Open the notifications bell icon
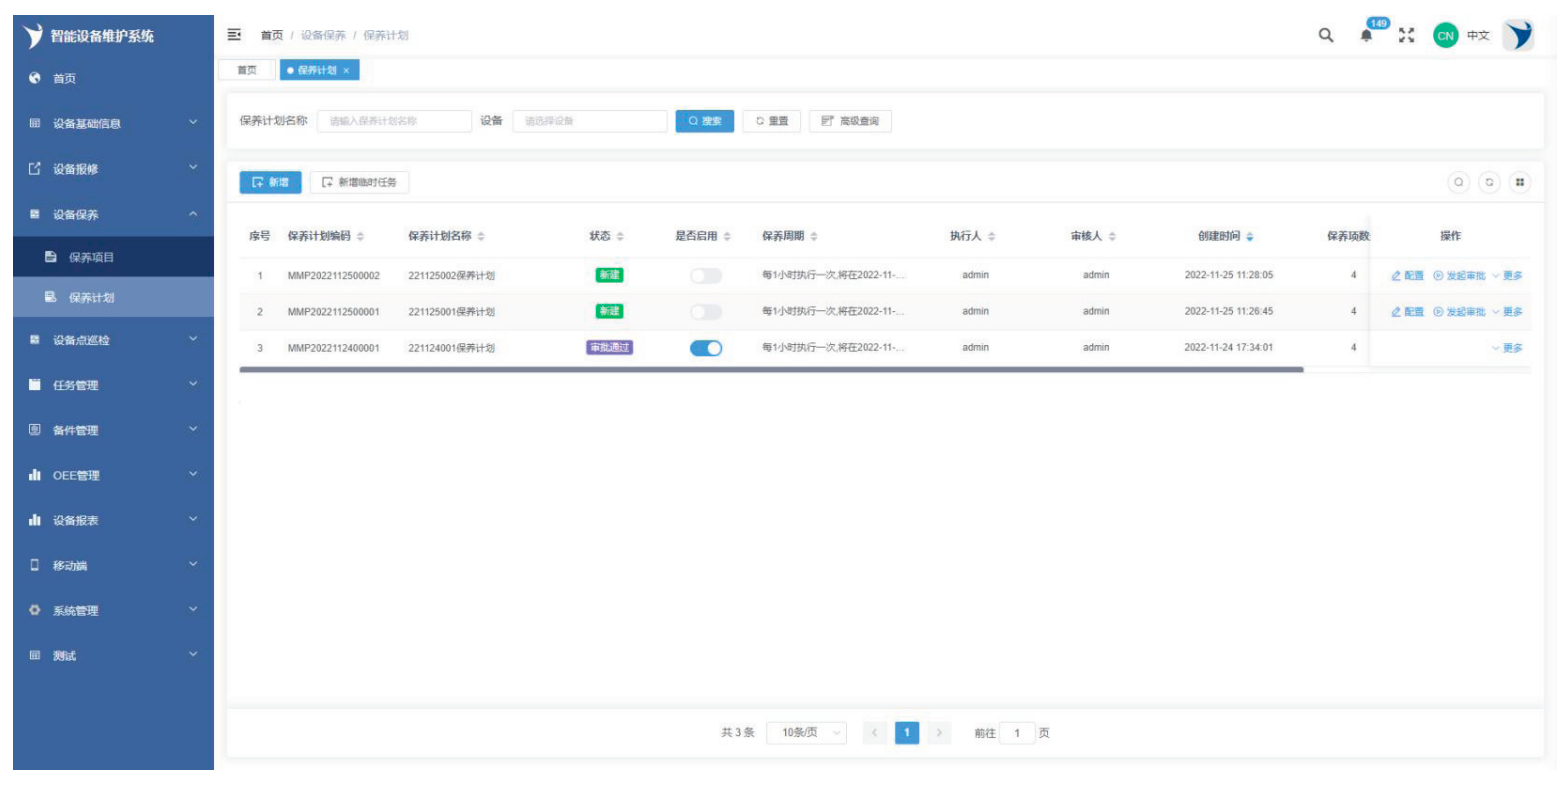Viewport: 1560px width, 788px height. 1366,36
